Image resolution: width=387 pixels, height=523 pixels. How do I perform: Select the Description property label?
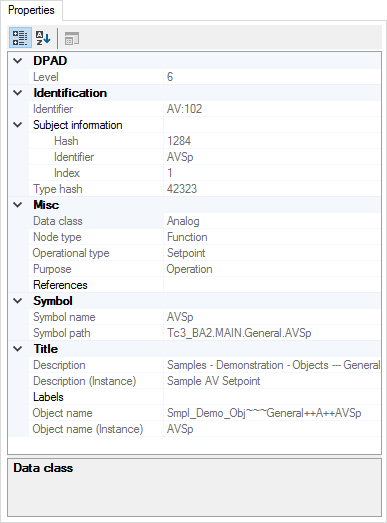click(x=59, y=365)
